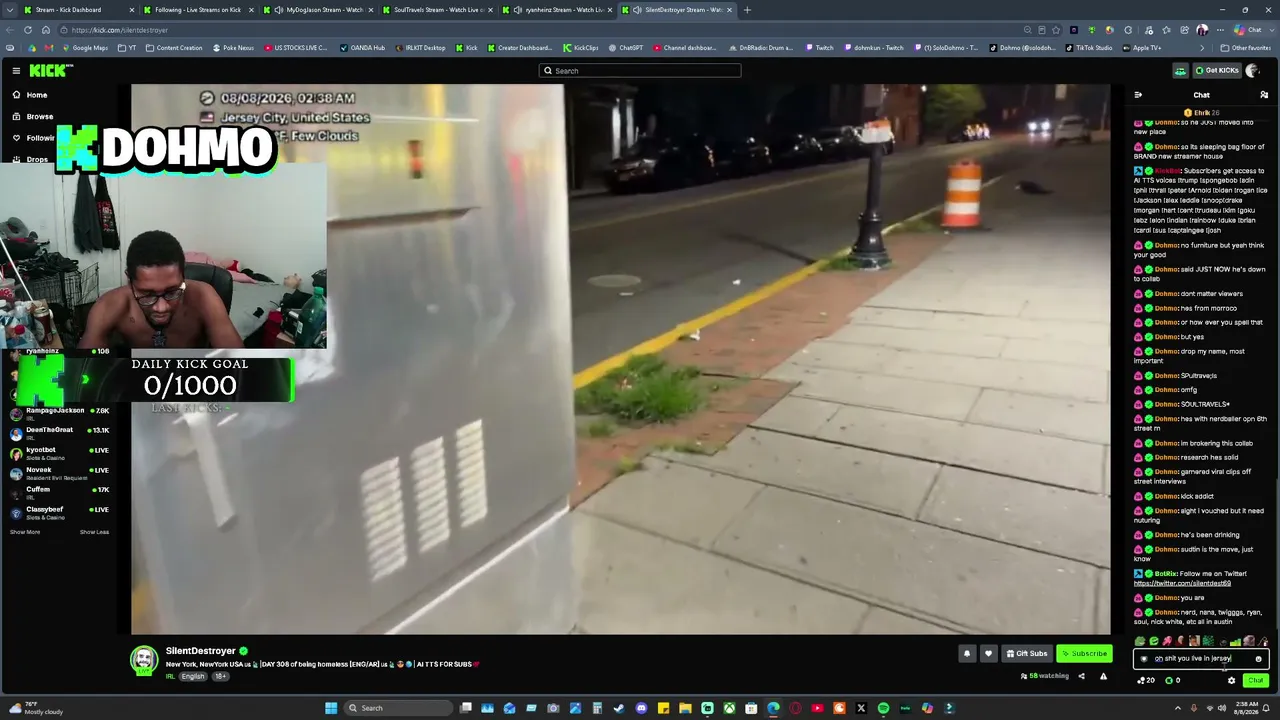The width and height of the screenshot is (1280, 720).
Task: Open kyootbot channel in sidebar
Action: [x=60, y=452]
